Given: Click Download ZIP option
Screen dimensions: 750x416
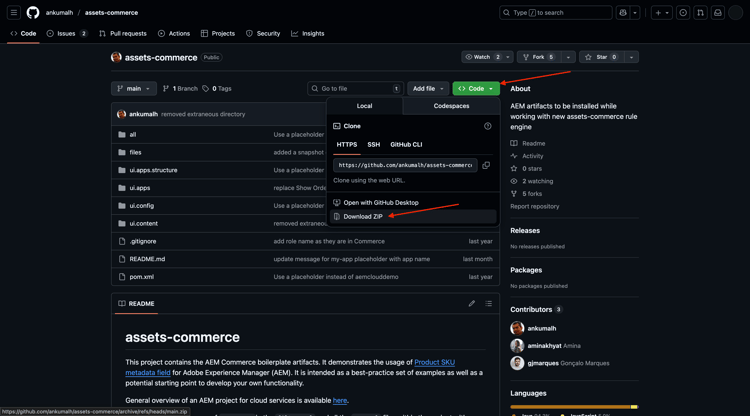Looking at the screenshot, I should point(413,216).
